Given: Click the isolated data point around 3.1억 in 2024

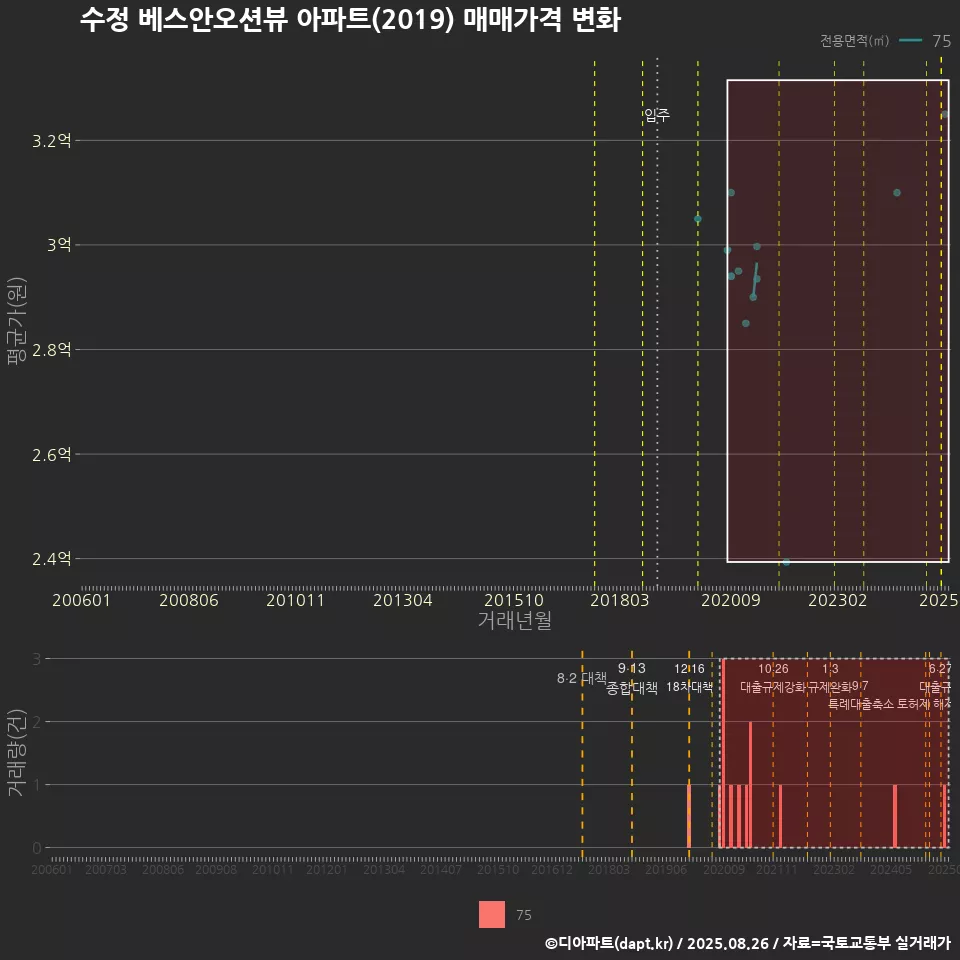Looking at the screenshot, I should pyautogui.click(x=897, y=193).
